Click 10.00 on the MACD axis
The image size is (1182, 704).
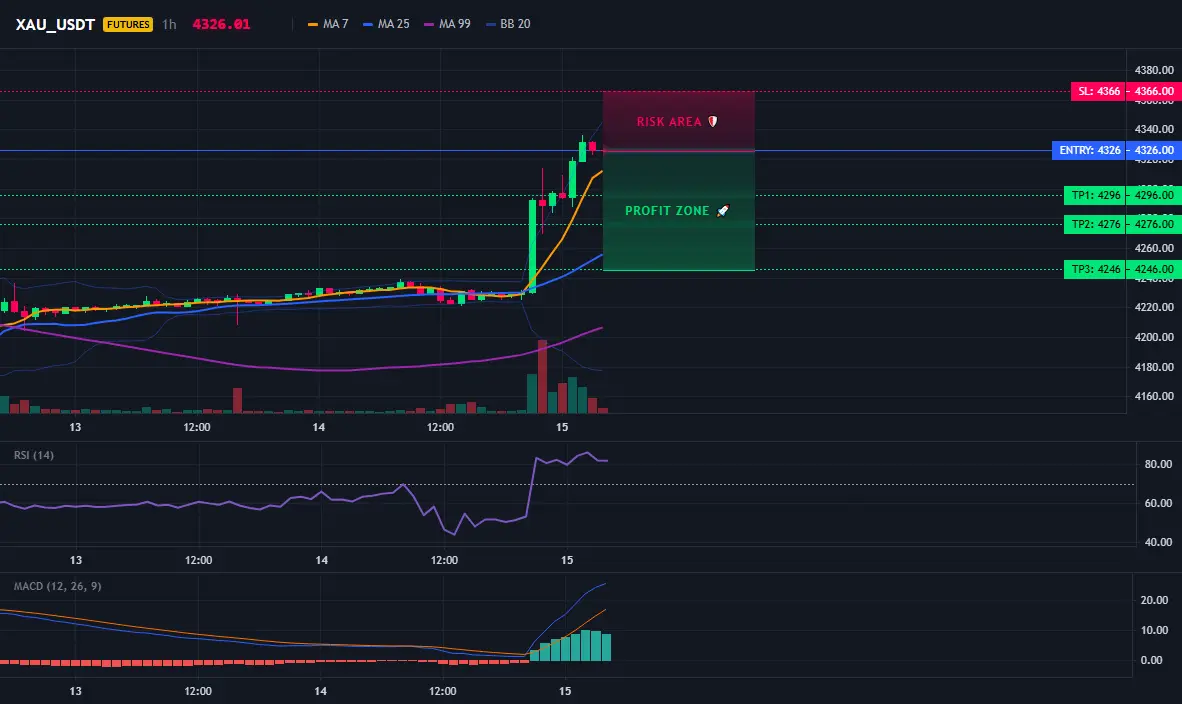coord(1154,630)
